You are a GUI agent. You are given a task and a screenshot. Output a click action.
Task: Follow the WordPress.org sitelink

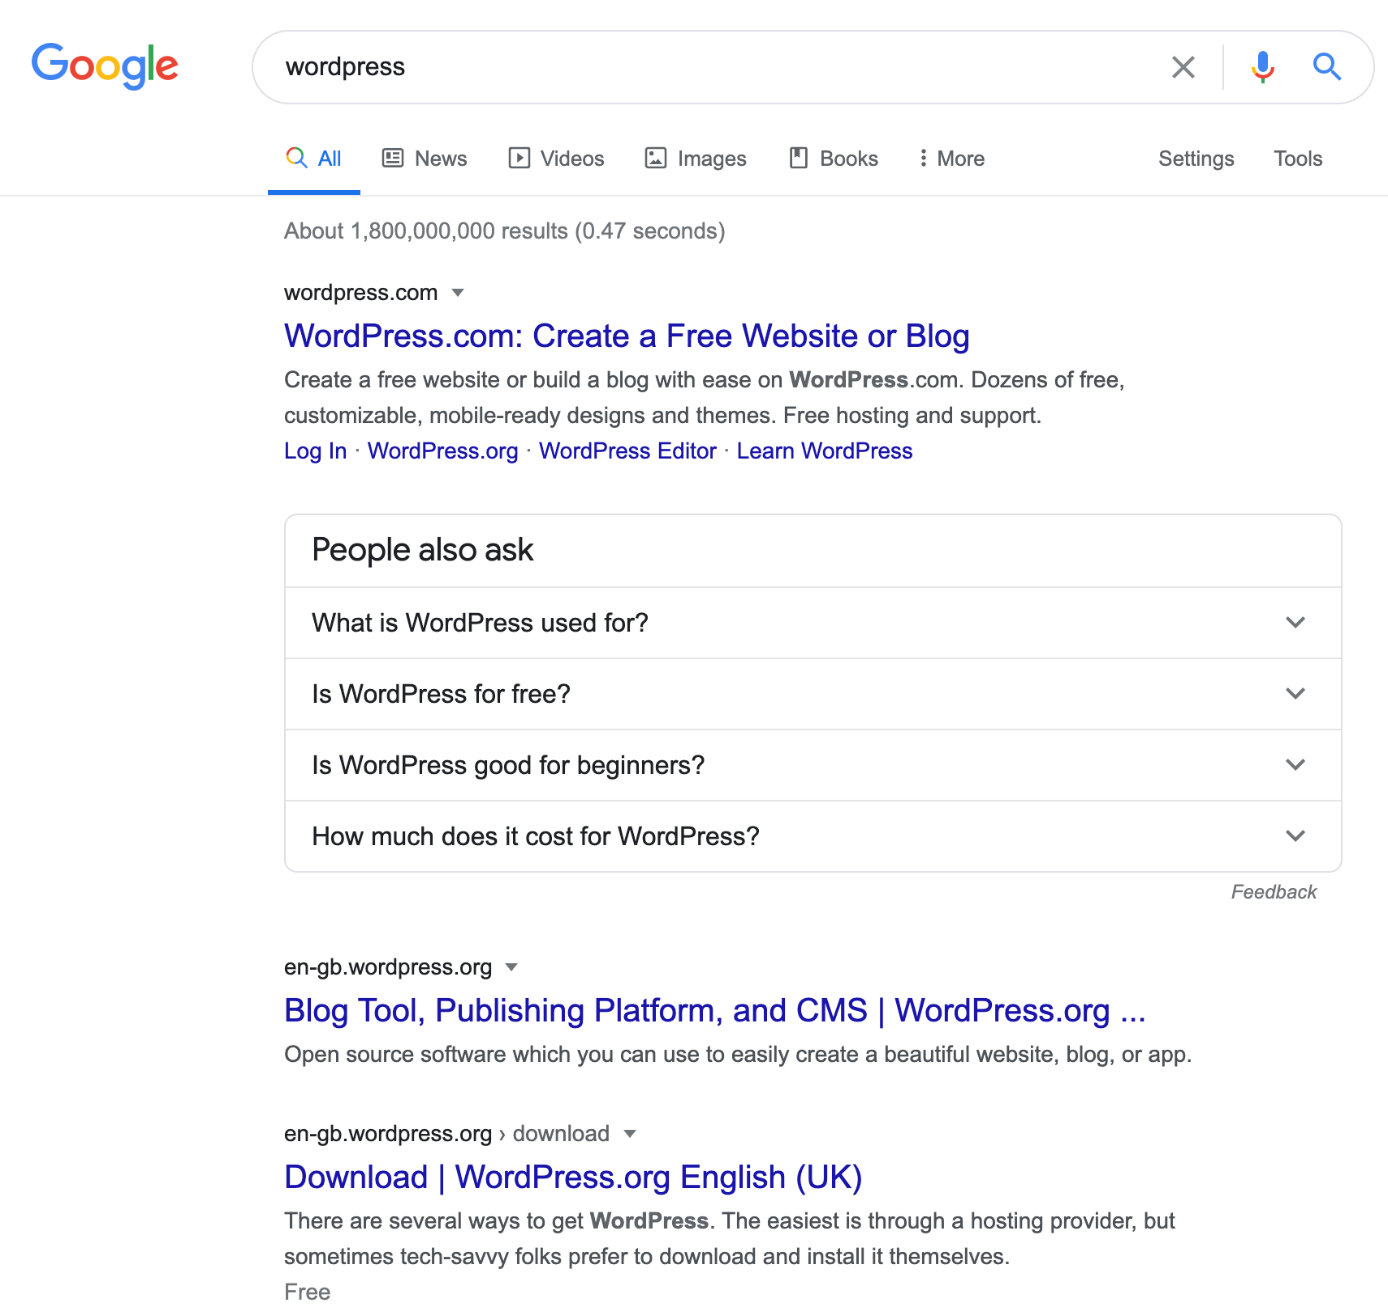click(443, 451)
